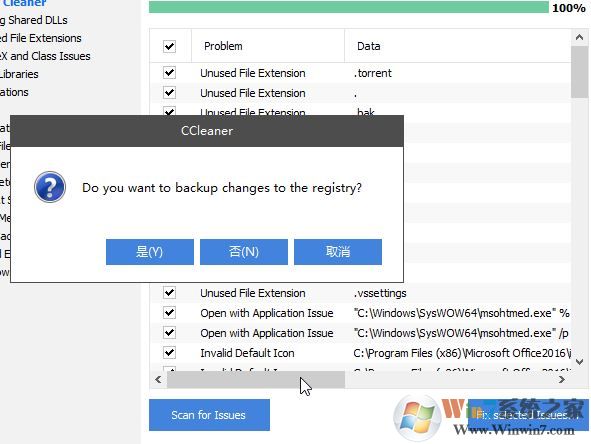Image resolution: width=591 pixels, height=444 pixels.
Task: Select ActiveX and Class Issues item
Action: pos(45,56)
